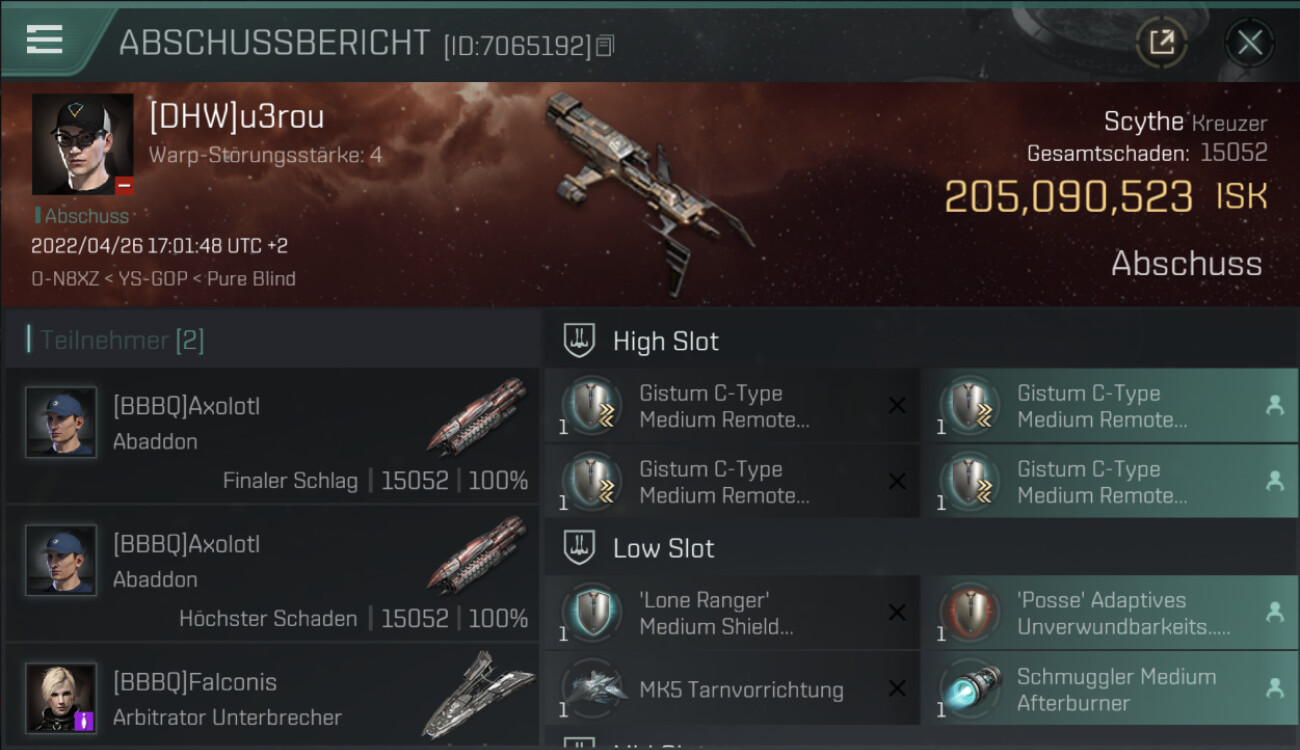Click the O-N8XZ system location link
Image resolution: width=1300 pixels, height=750 pixels.
[65, 279]
